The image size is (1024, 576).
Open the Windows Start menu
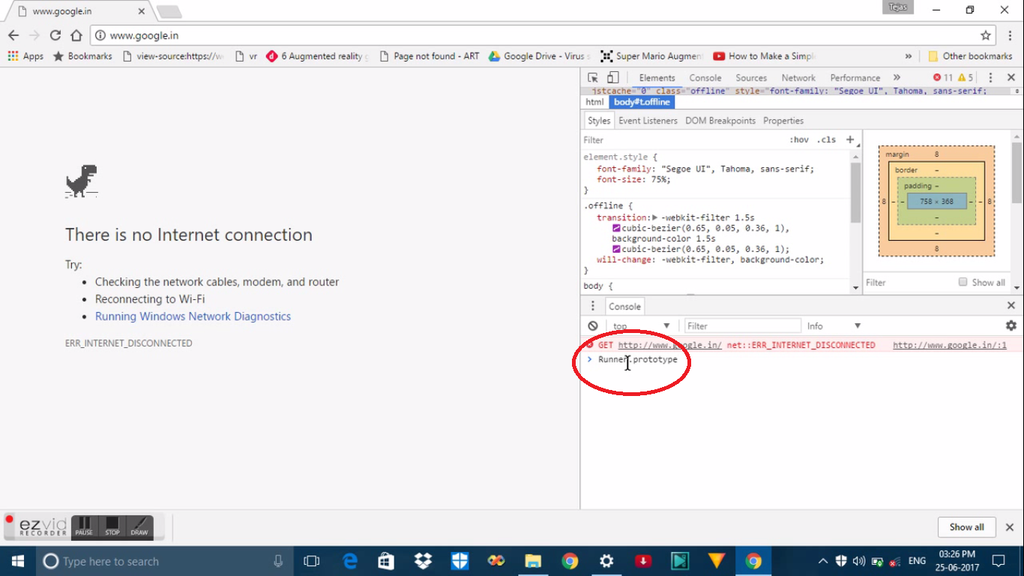pos(18,561)
